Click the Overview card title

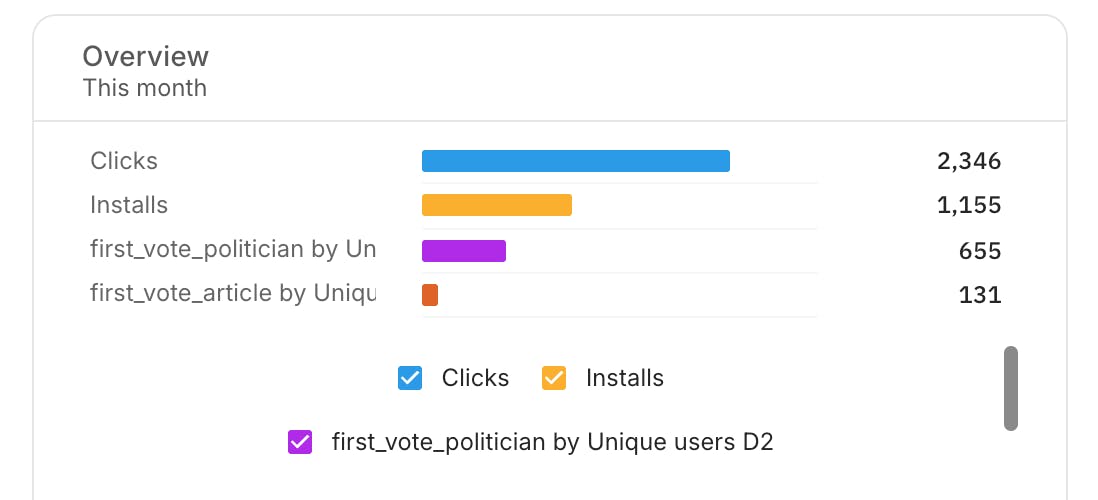click(146, 56)
